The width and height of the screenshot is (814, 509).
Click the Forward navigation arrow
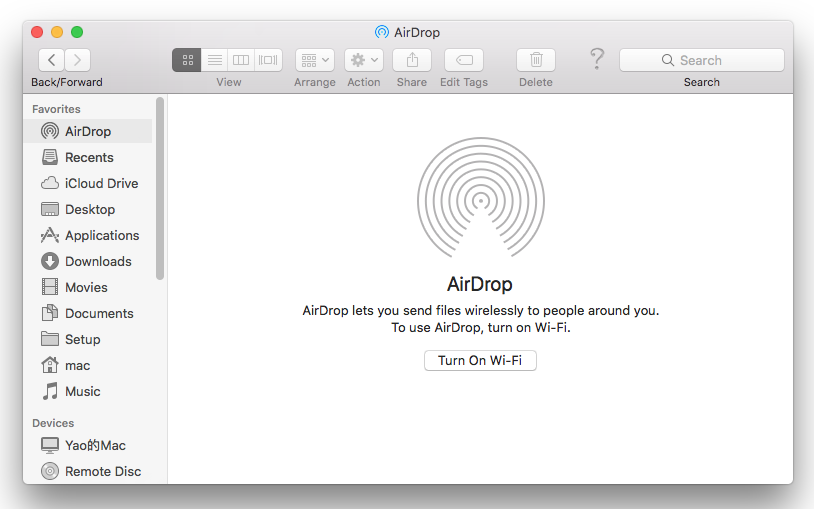[x=77, y=60]
